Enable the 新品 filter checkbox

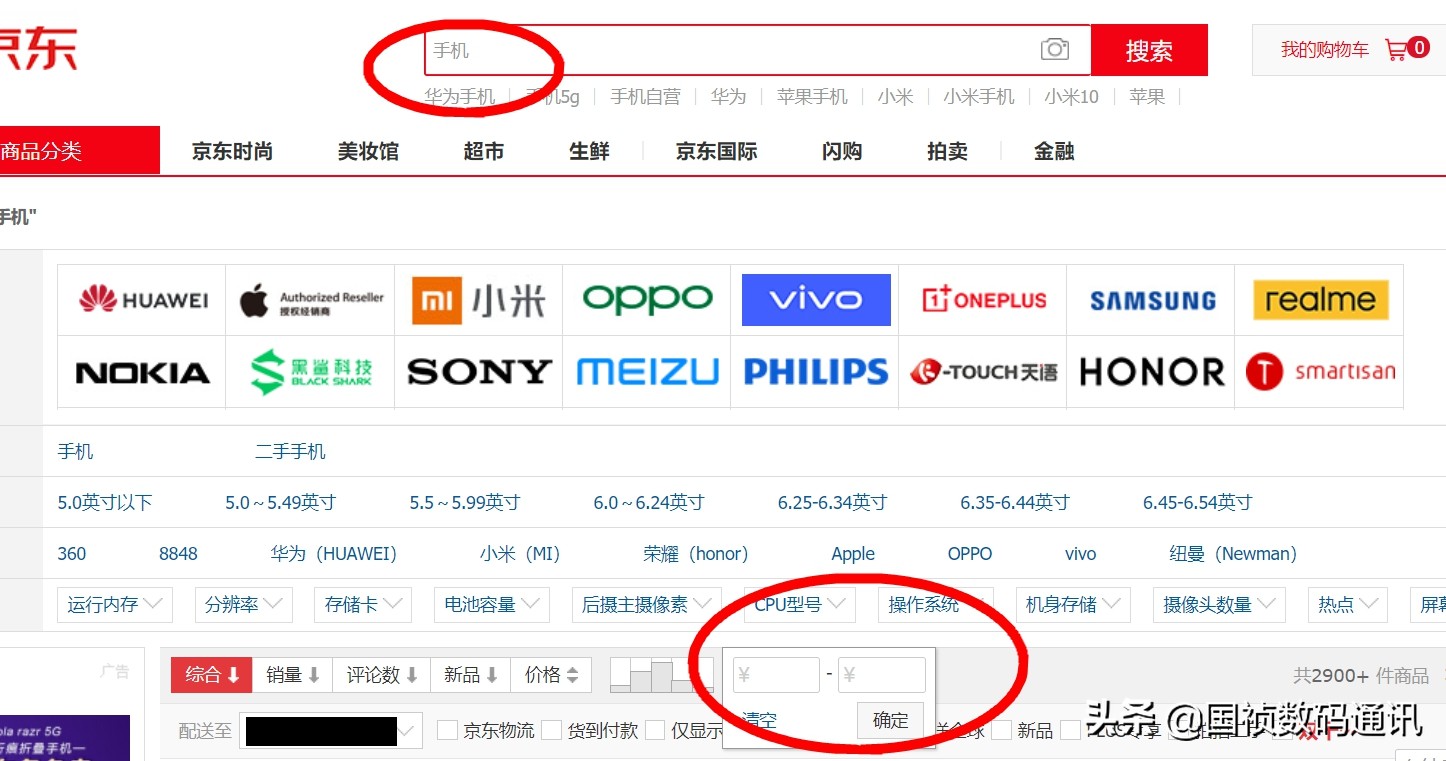pos(1001,730)
